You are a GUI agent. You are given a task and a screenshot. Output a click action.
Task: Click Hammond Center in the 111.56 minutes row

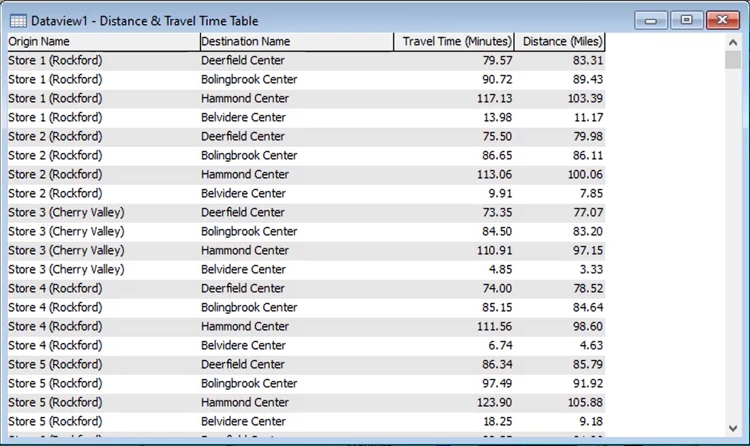pos(245,327)
